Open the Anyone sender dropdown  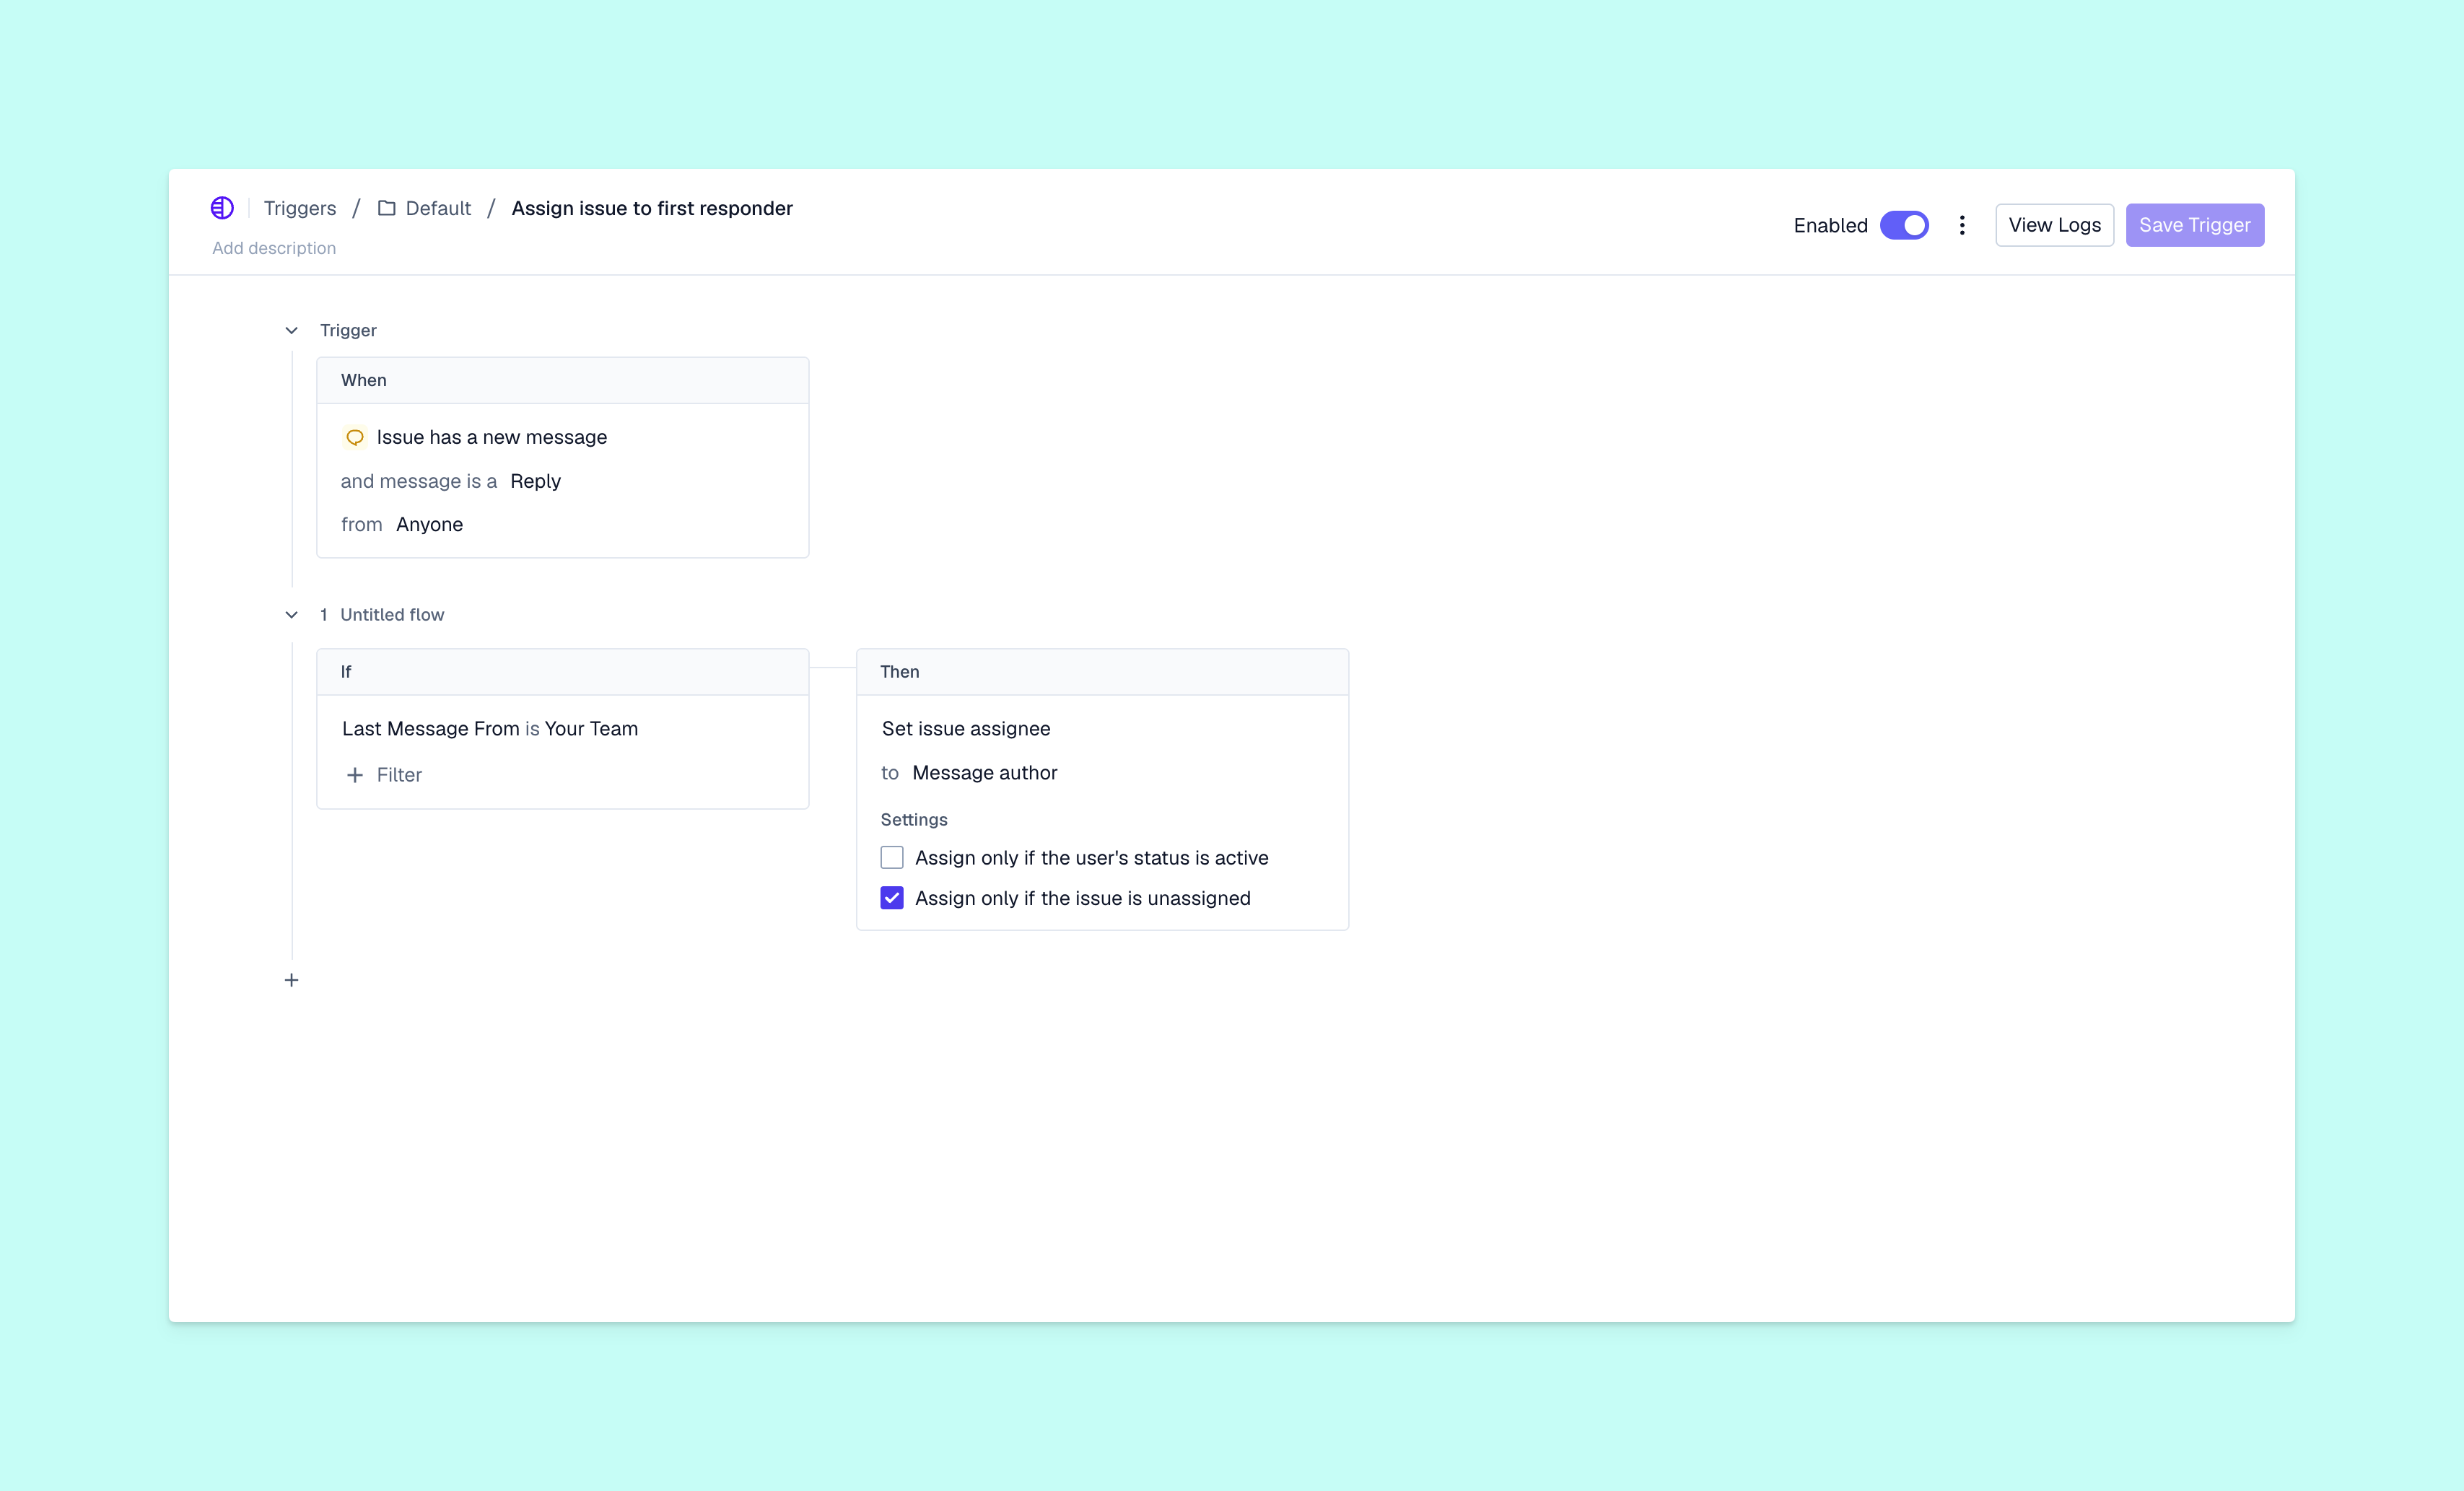pyautogui.click(x=429, y=524)
